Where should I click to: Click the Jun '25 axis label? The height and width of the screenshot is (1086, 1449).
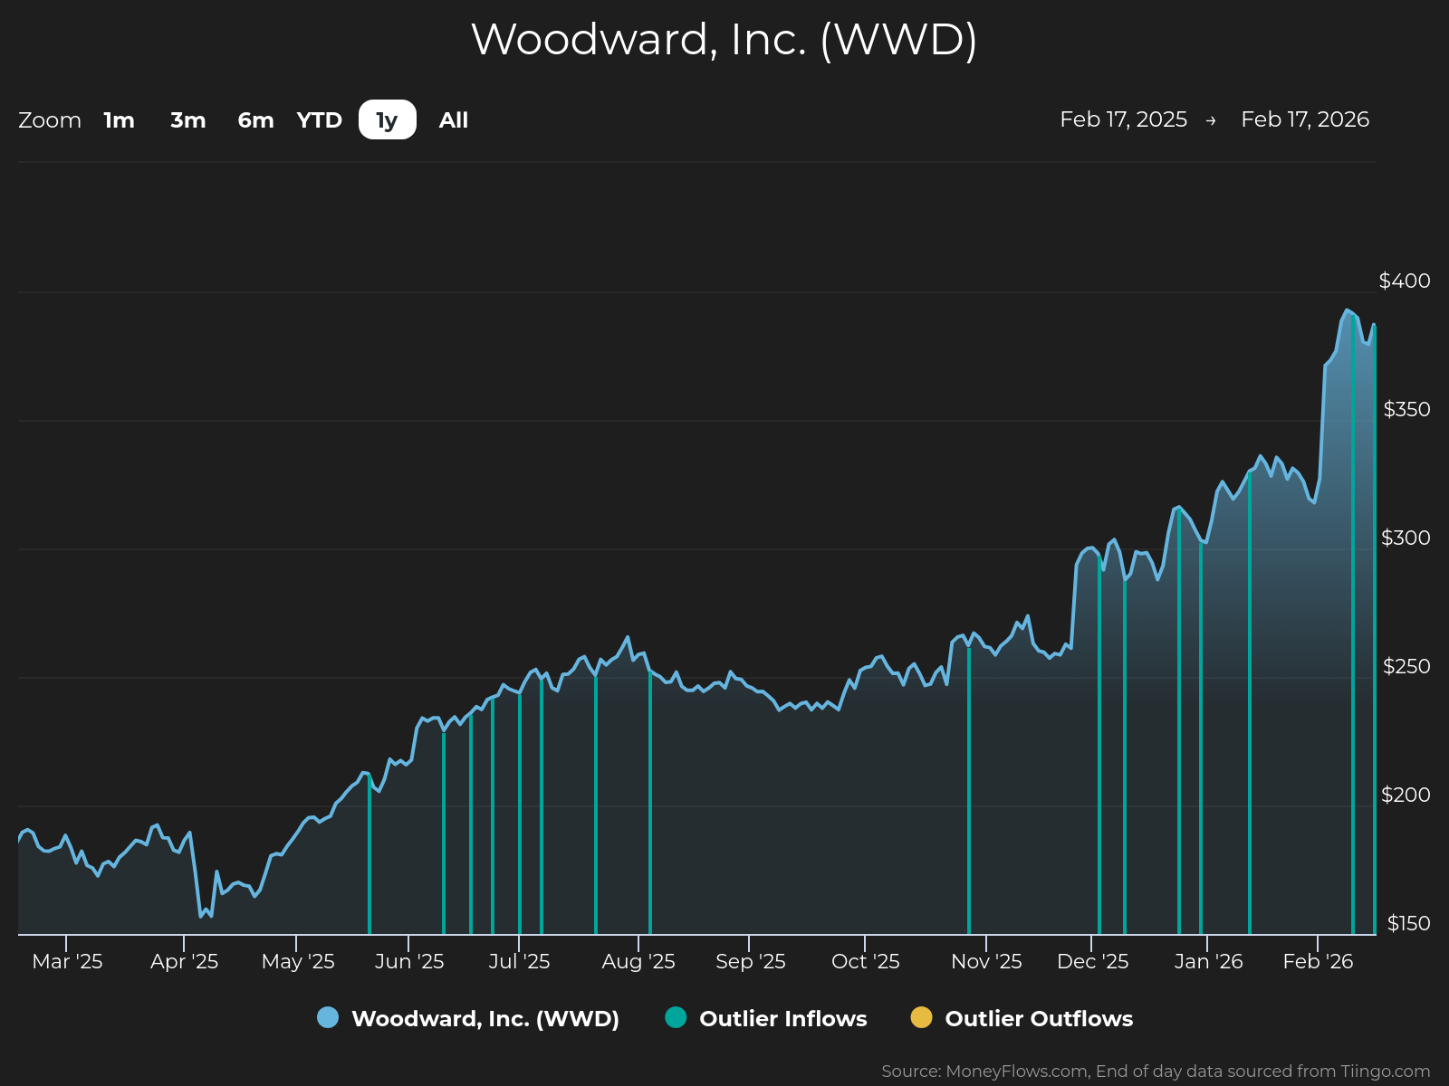pos(409,961)
